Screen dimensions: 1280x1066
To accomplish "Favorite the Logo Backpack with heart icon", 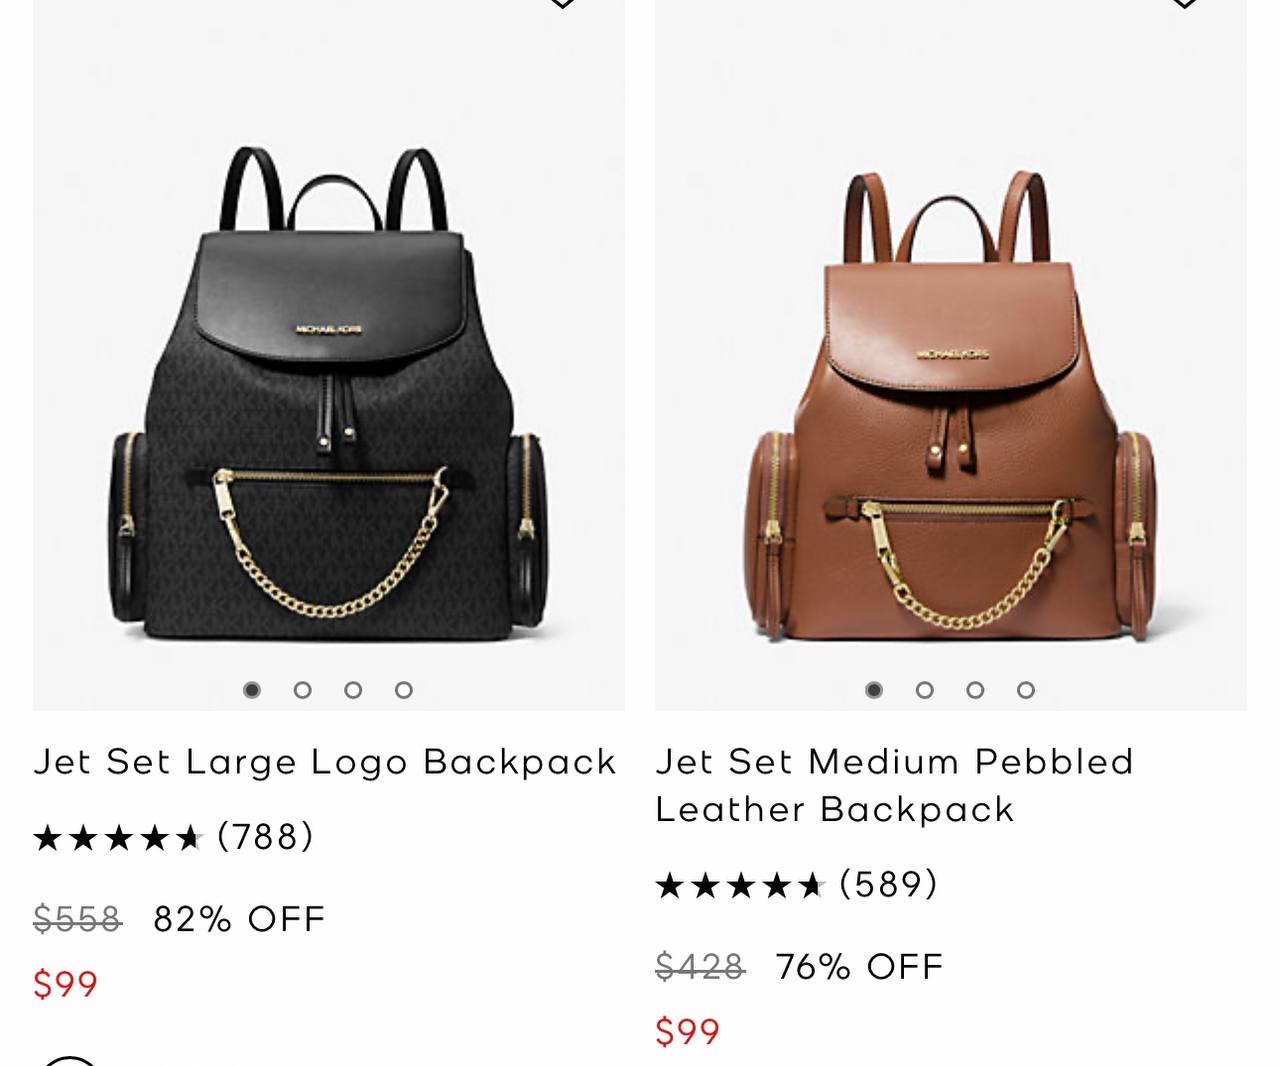I will [x=562, y=3].
